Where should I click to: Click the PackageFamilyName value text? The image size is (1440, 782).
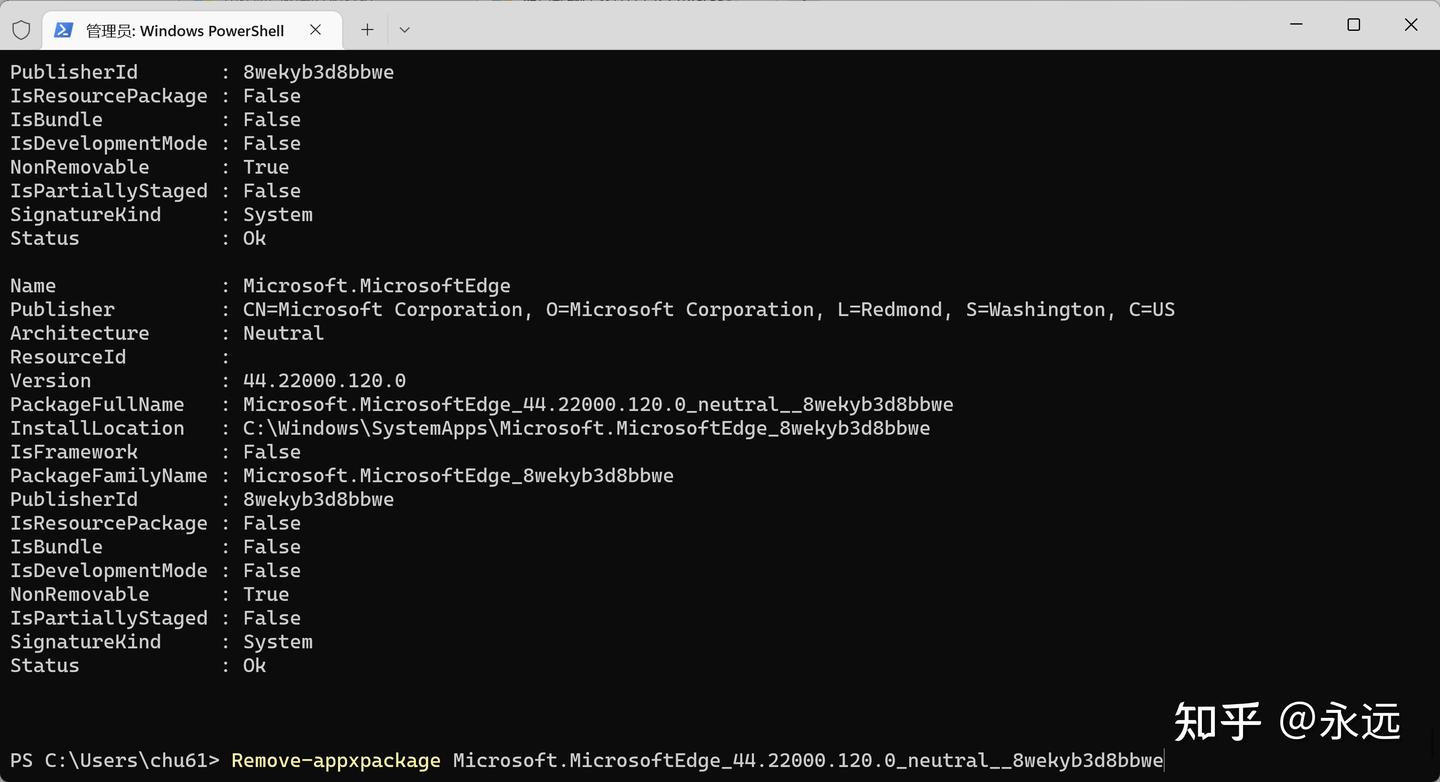459,476
